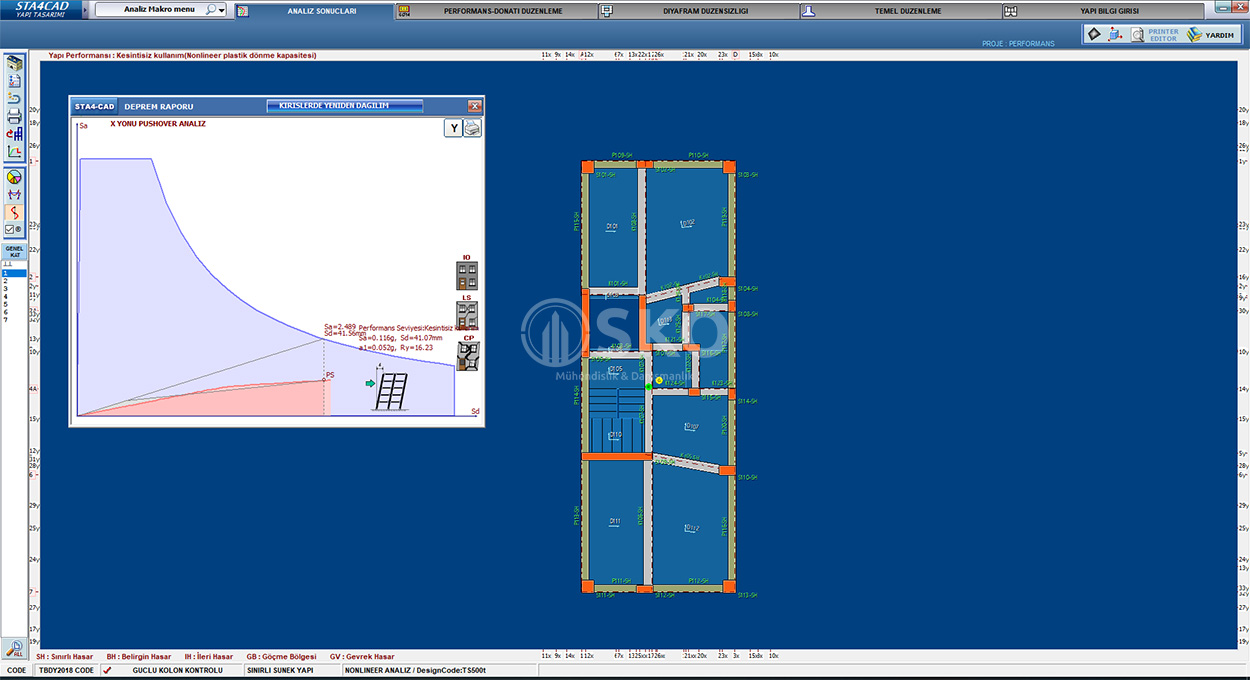
Task: Open YARDIM help
Action: (x=1211, y=34)
